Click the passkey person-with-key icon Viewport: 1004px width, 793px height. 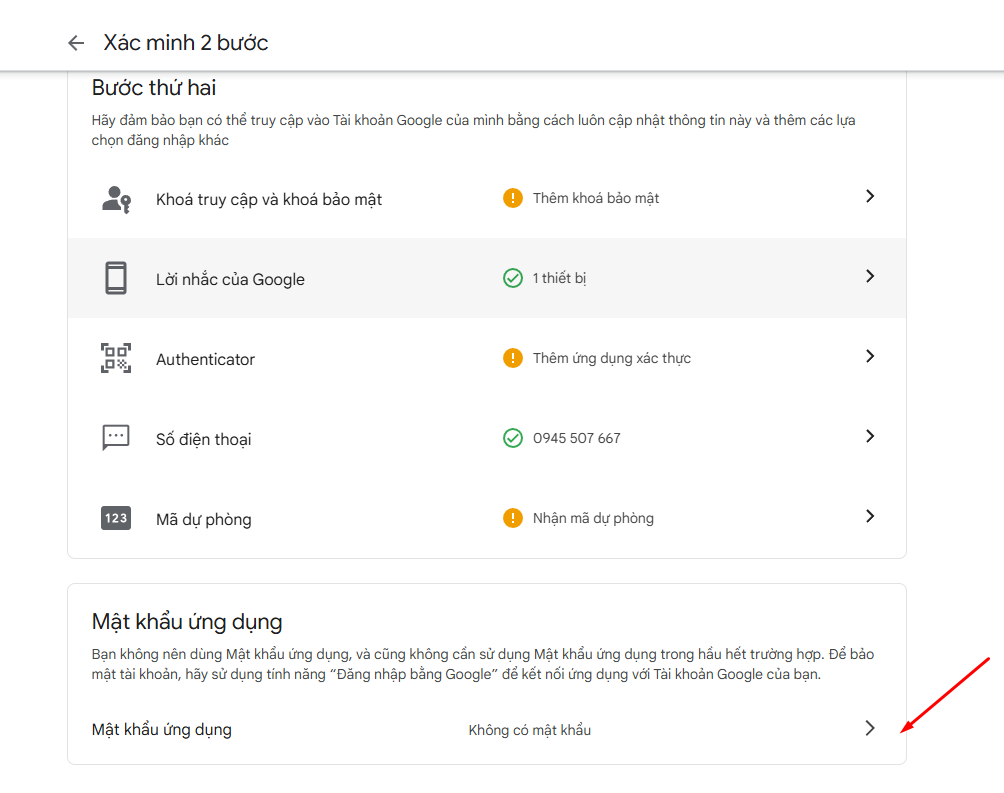tap(116, 199)
